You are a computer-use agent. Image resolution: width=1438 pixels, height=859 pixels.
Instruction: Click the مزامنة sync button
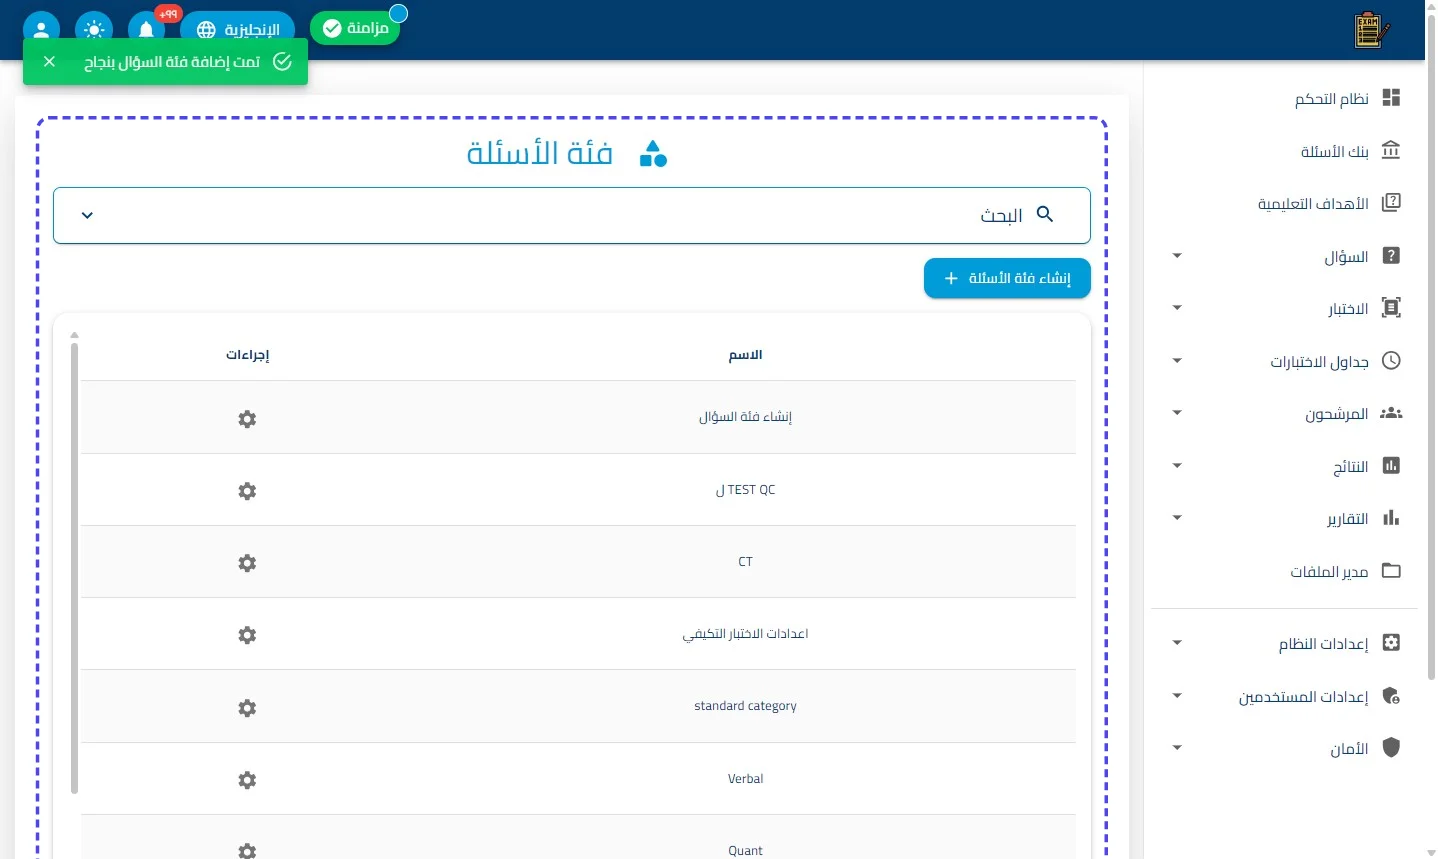click(355, 28)
